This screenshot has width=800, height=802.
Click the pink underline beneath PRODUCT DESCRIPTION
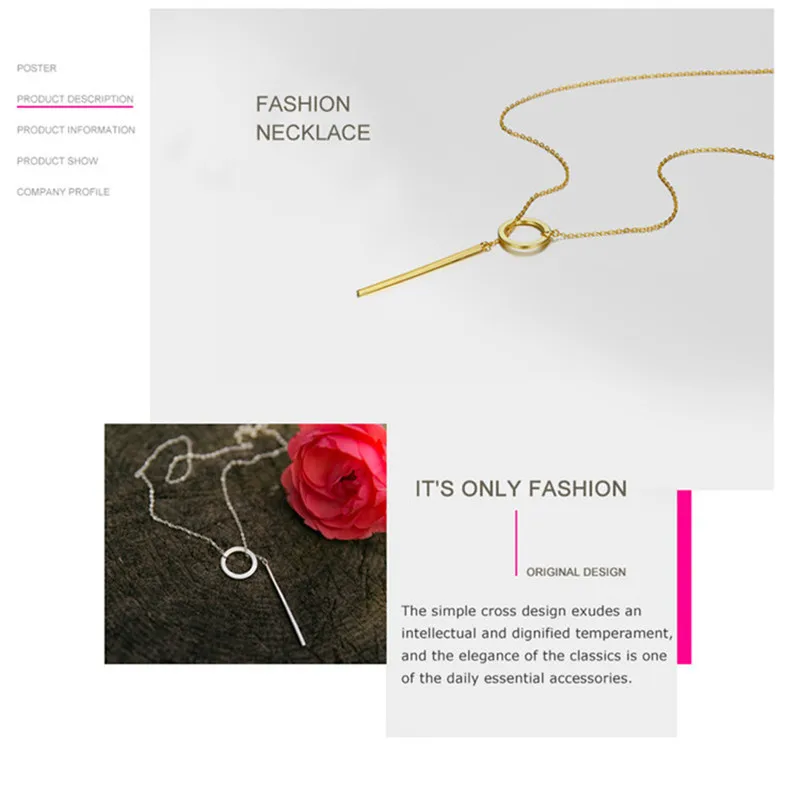point(75,107)
